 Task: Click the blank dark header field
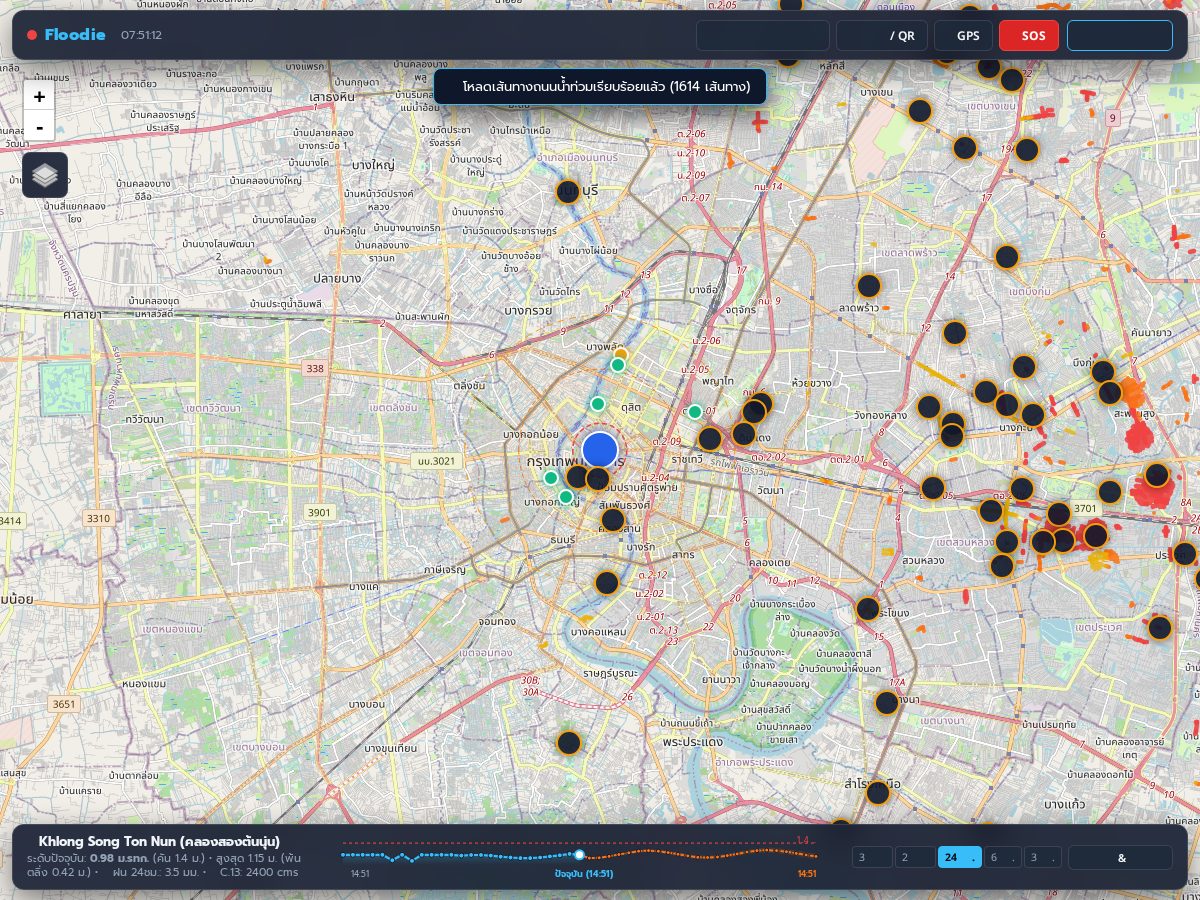tap(763, 35)
